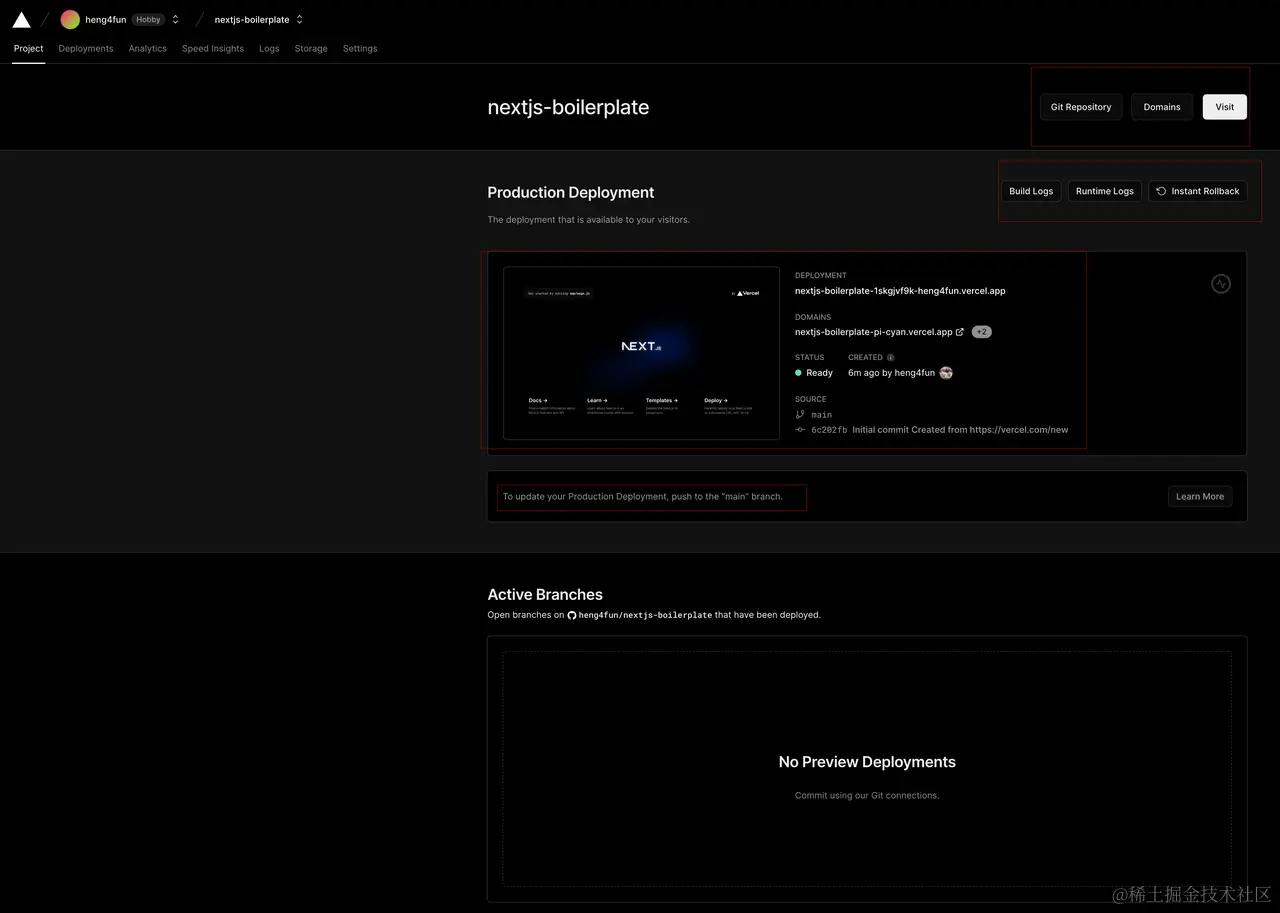
Task: Click the Vercel triangle logo
Action: click(x=21, y=19)
